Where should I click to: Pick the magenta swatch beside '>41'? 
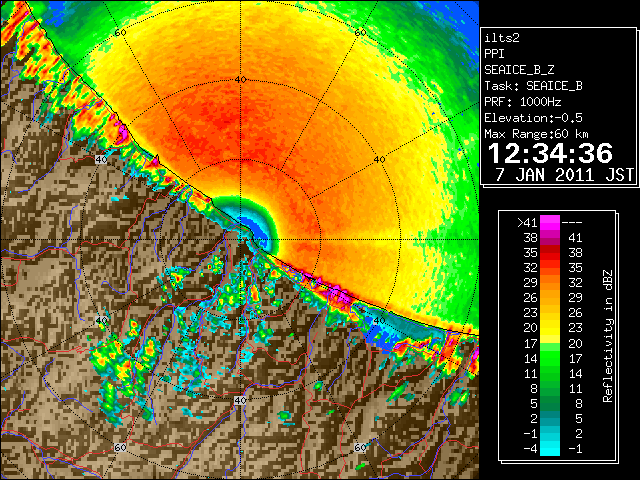tap(550, 222)
